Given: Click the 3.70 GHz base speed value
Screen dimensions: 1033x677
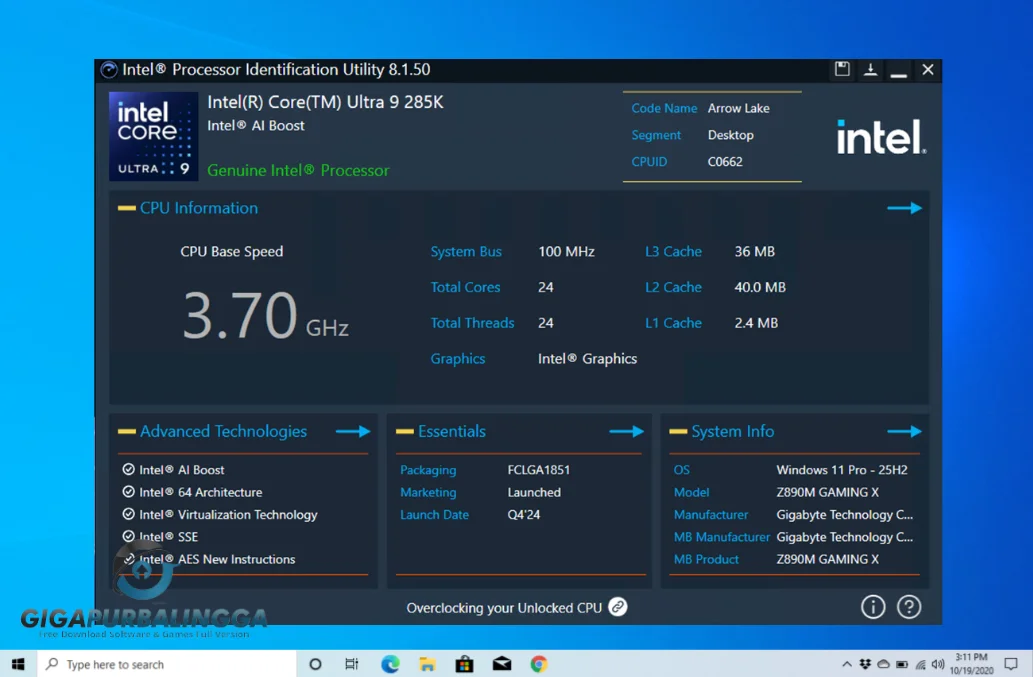Looking at the screenshot, I should 265,316.
